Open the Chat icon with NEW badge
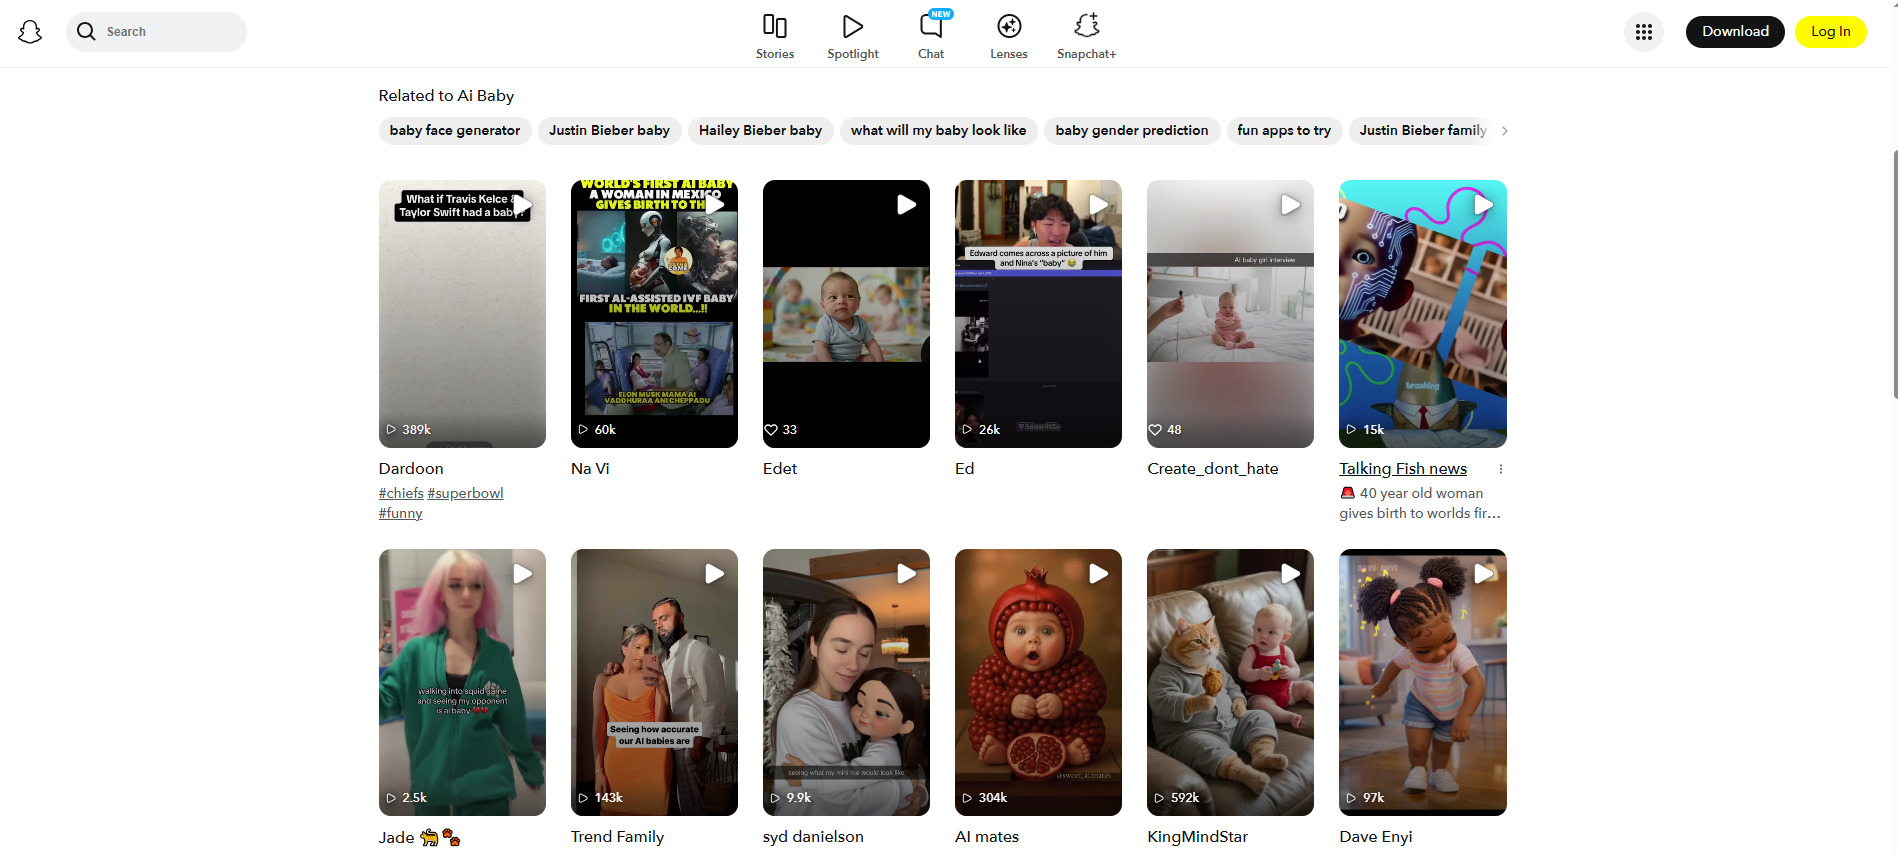Image resolution: width=1898 pixels, height=853 pixels. coord(931,27)
